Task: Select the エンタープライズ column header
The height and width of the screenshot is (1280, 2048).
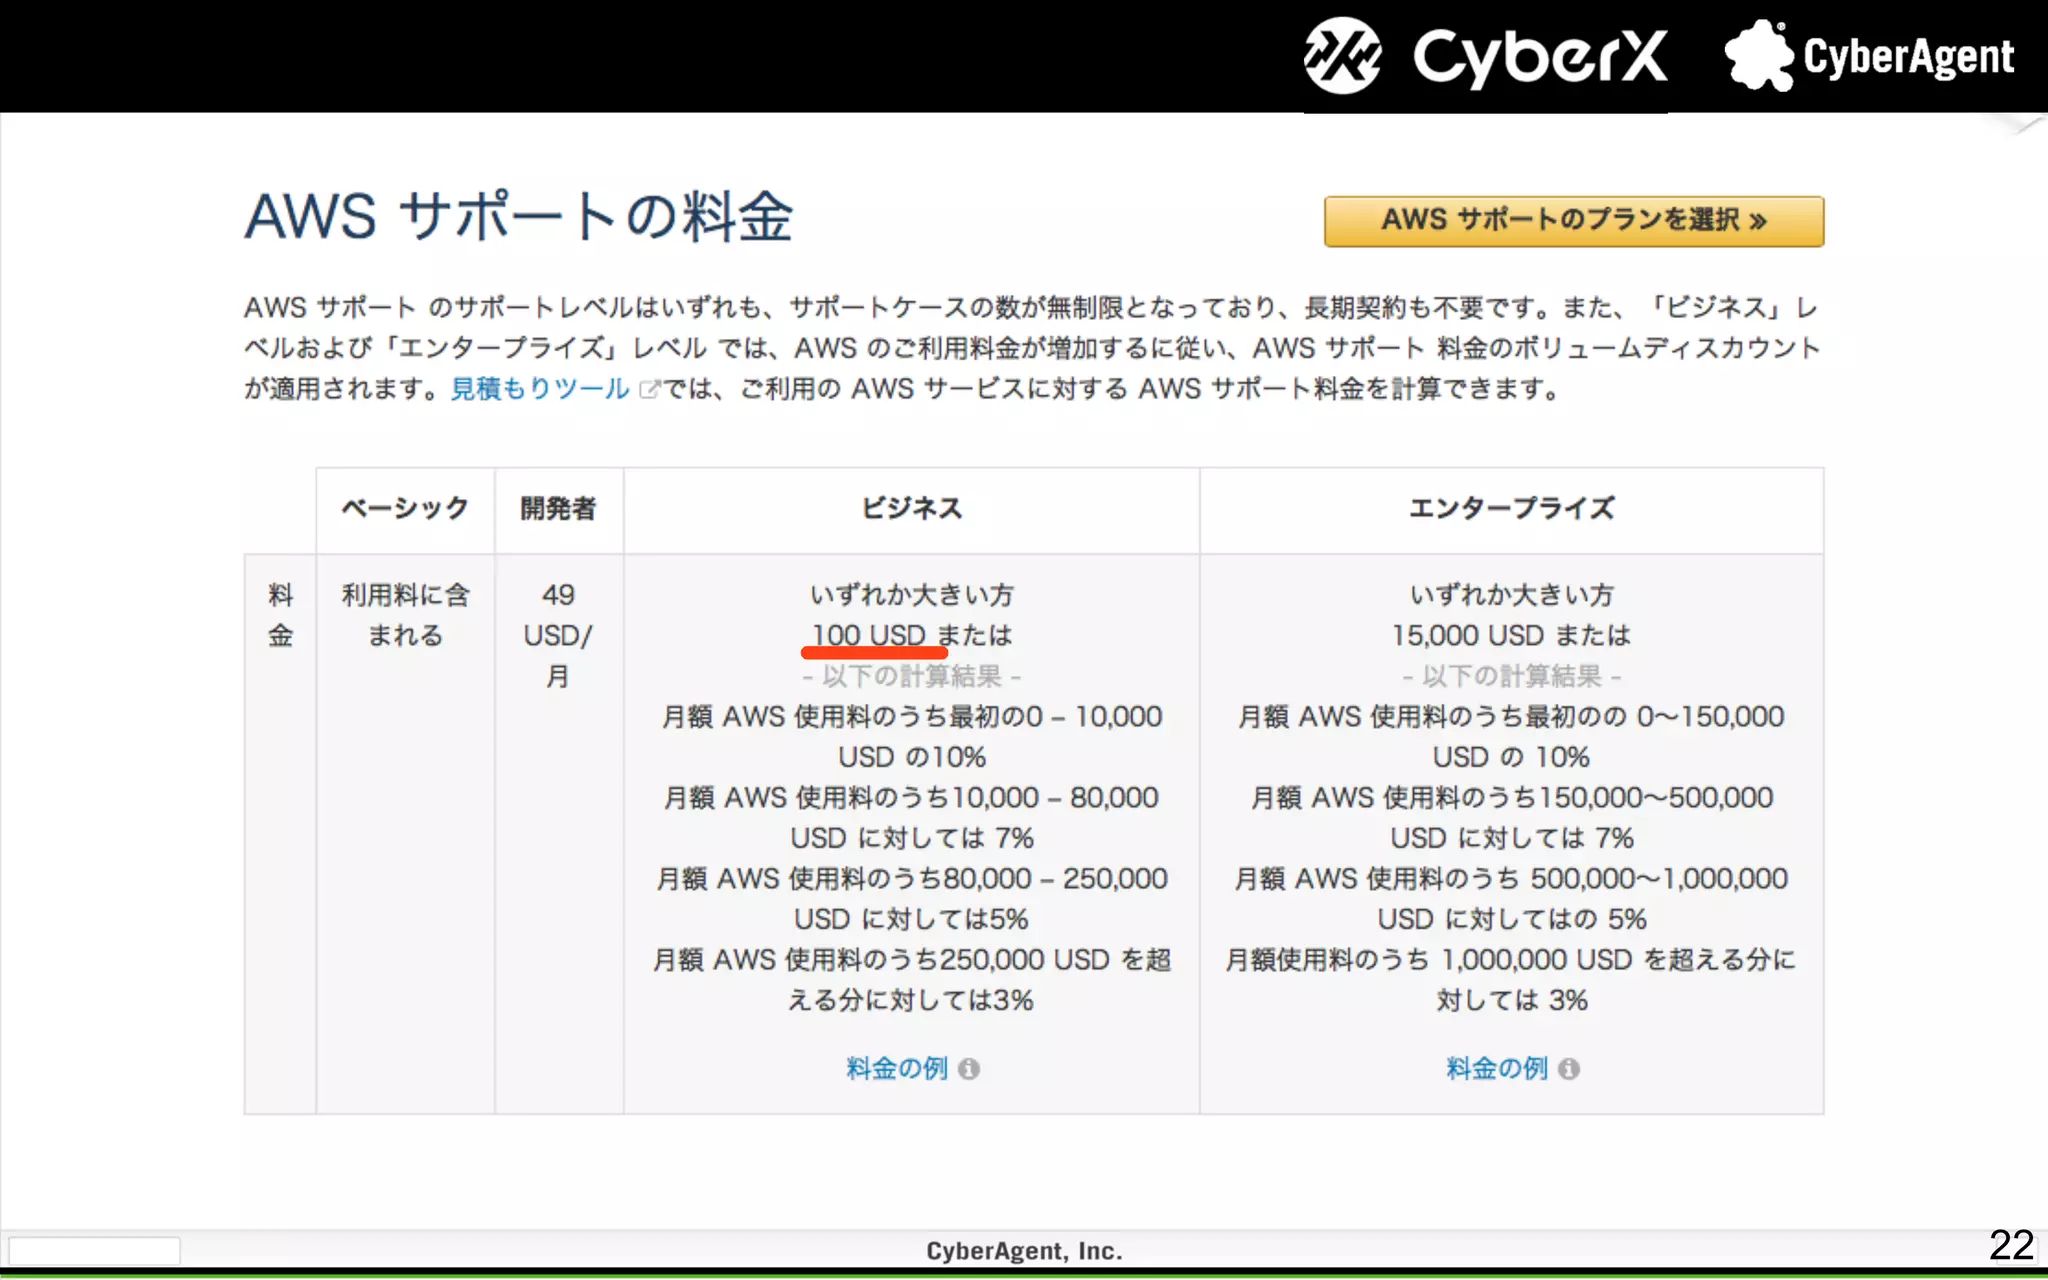Action: [1511, 509]
